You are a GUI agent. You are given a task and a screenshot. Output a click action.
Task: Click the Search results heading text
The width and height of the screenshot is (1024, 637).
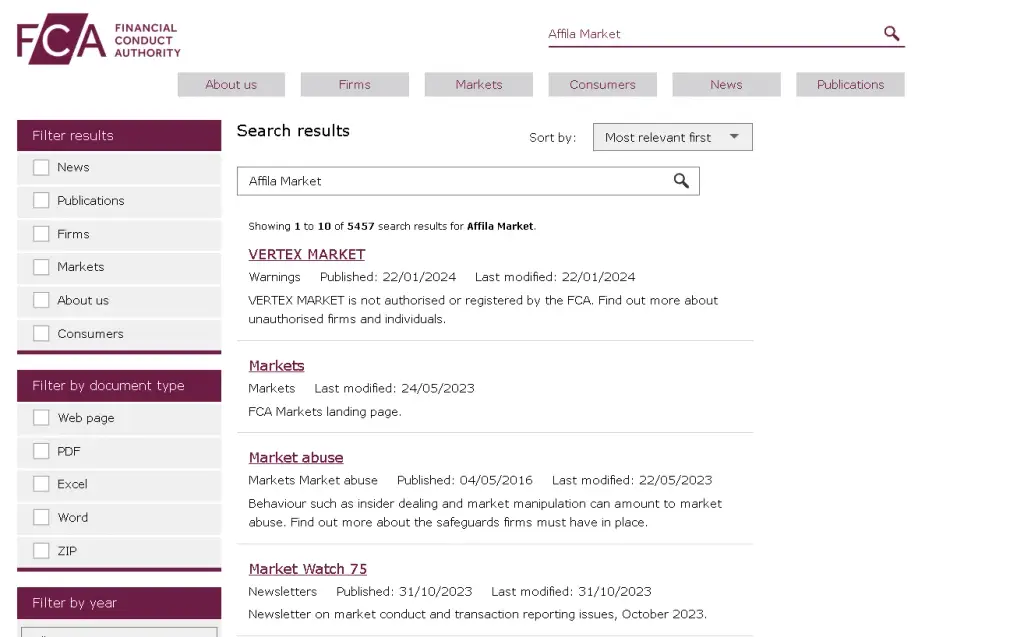(293, 131)
